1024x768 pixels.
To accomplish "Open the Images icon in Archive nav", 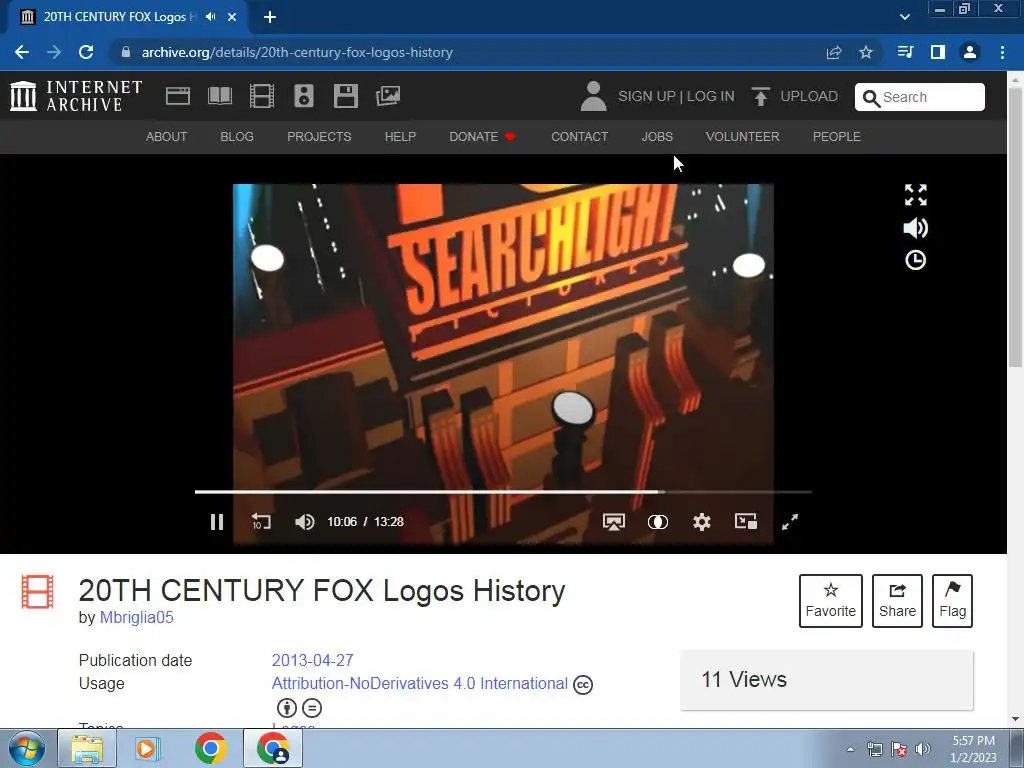I will pos(388,96).
